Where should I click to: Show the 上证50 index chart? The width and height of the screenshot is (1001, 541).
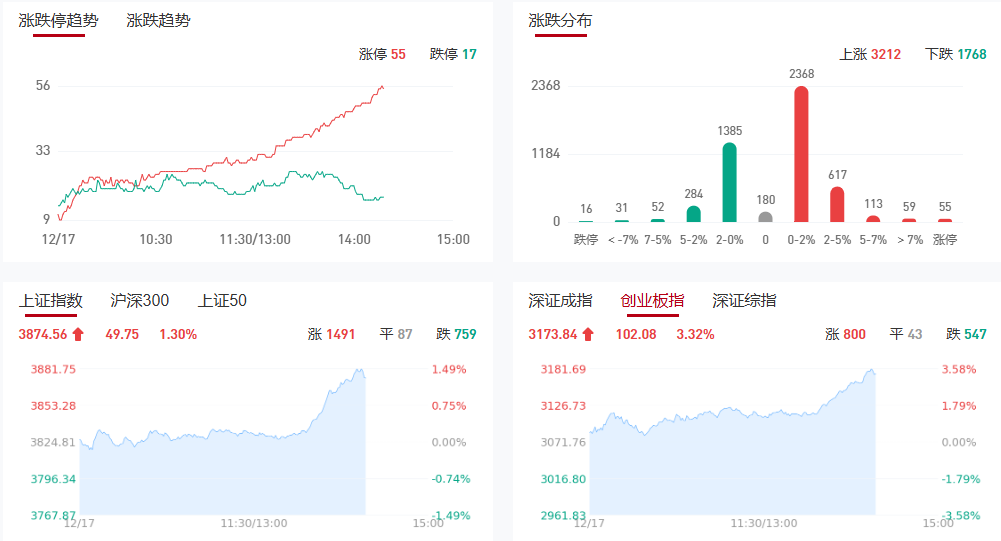pos(222,300)
